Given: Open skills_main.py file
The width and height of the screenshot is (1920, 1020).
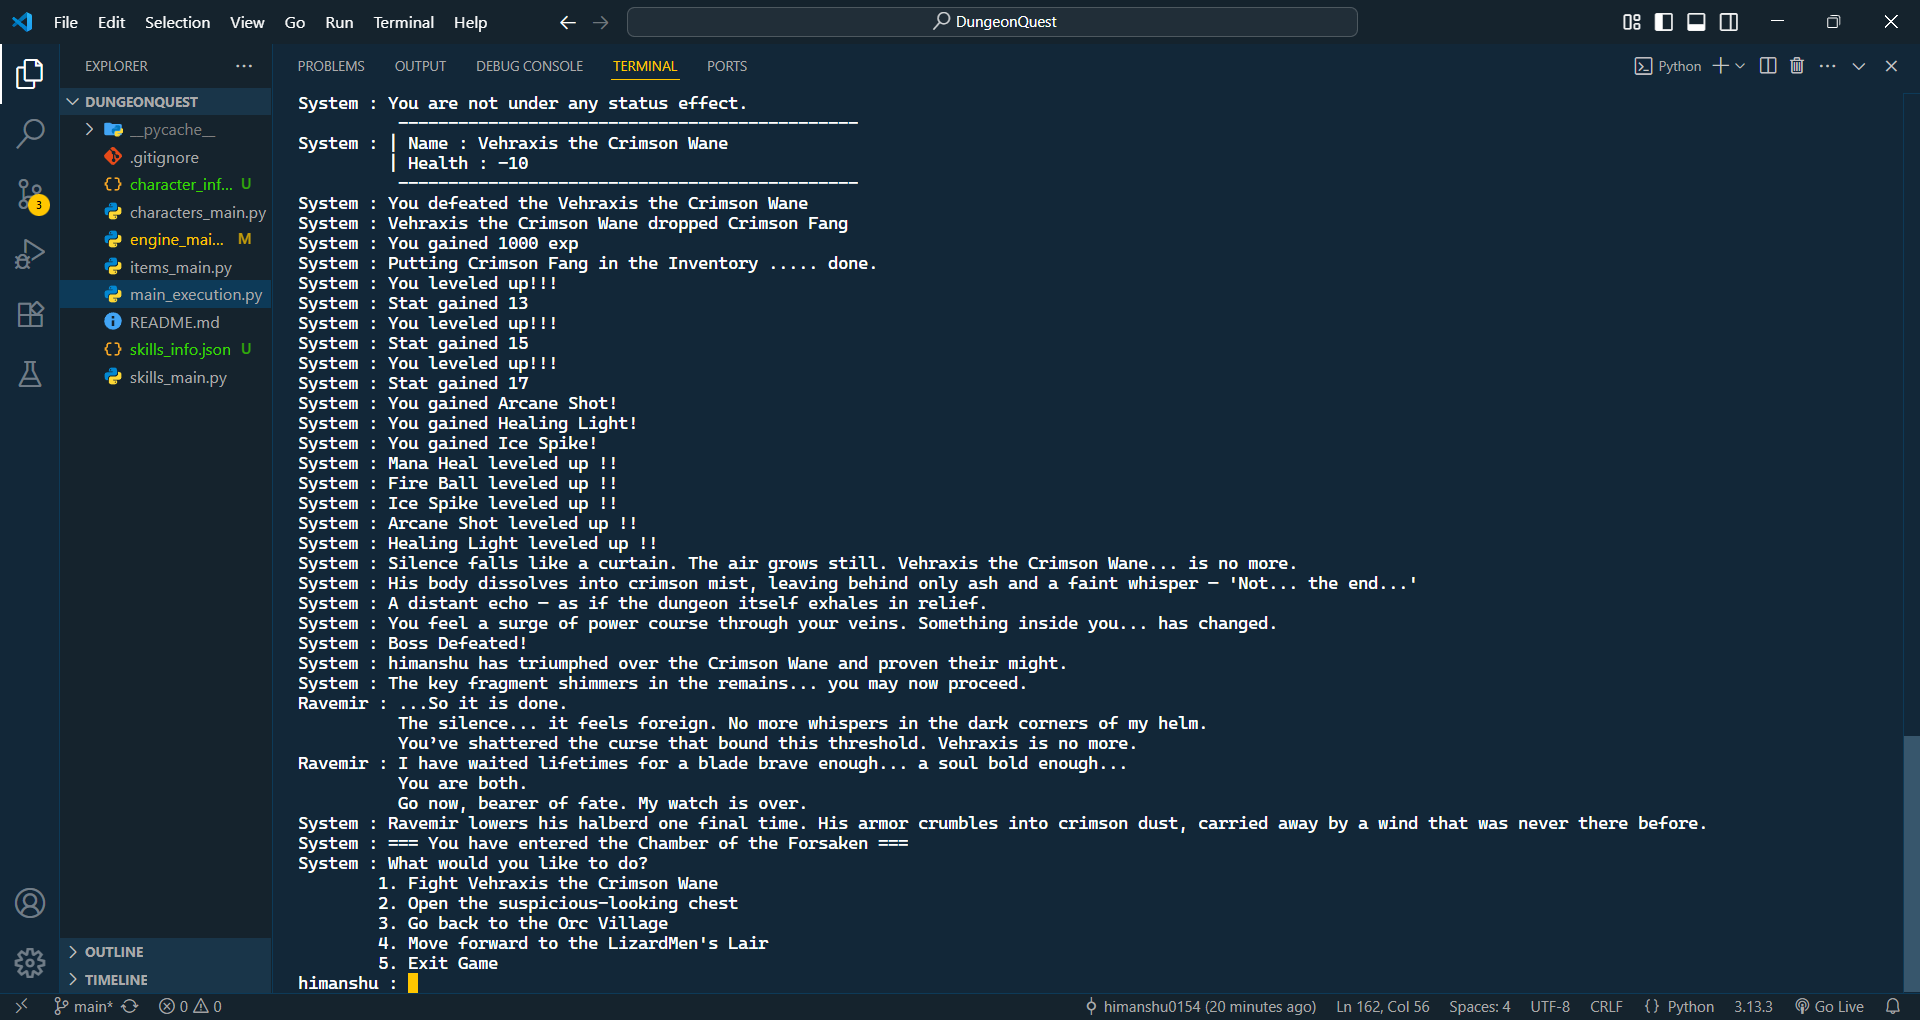Looking at the screenshot, I should [166, 377].
